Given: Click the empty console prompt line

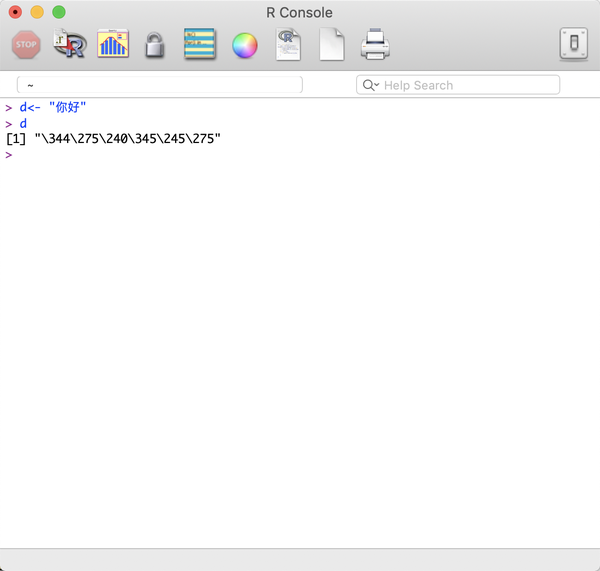Looking at the screenshot, I should (x=200, y=155).
